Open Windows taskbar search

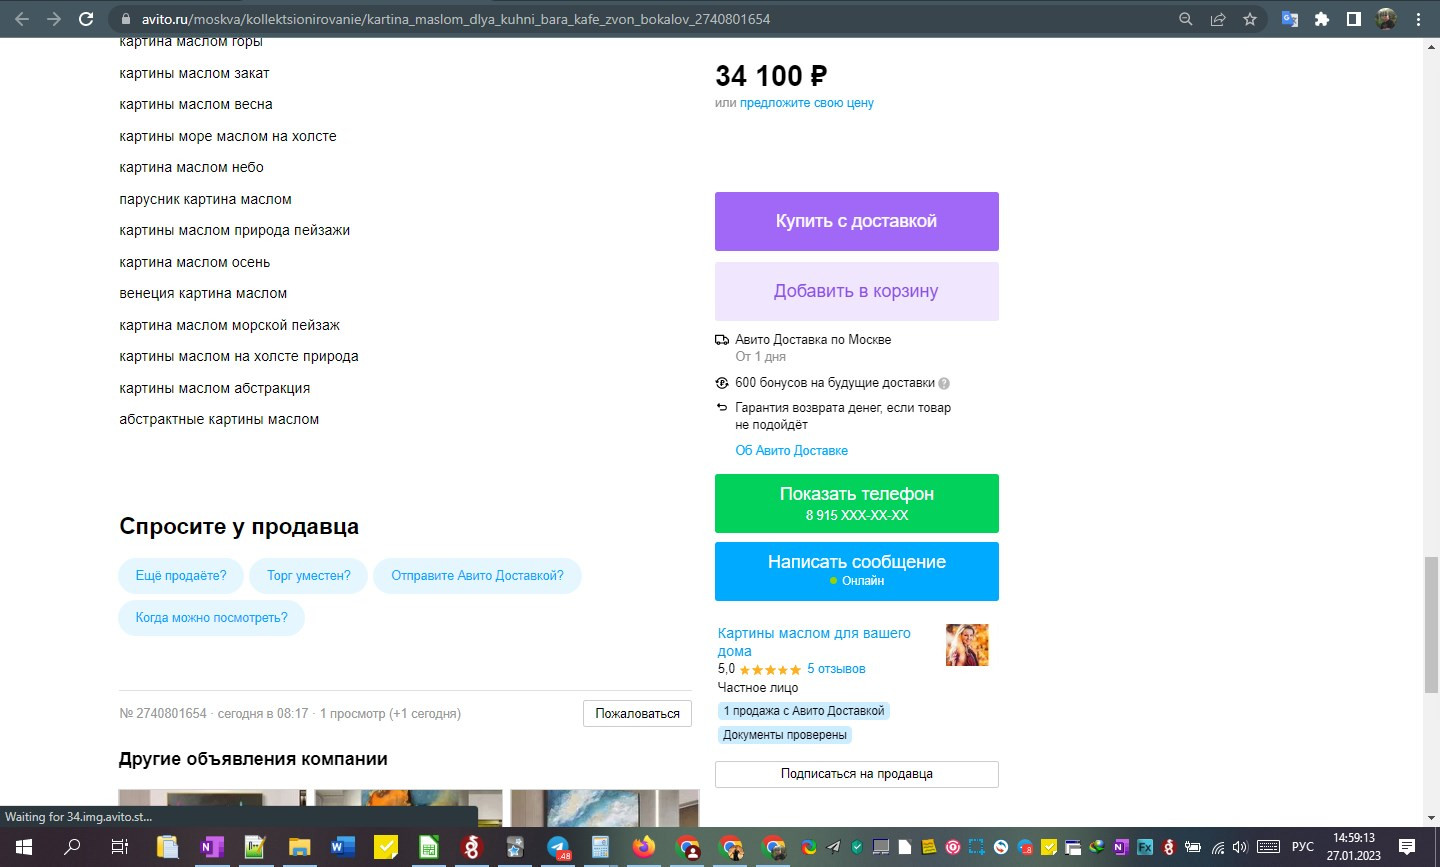(72, 847)
